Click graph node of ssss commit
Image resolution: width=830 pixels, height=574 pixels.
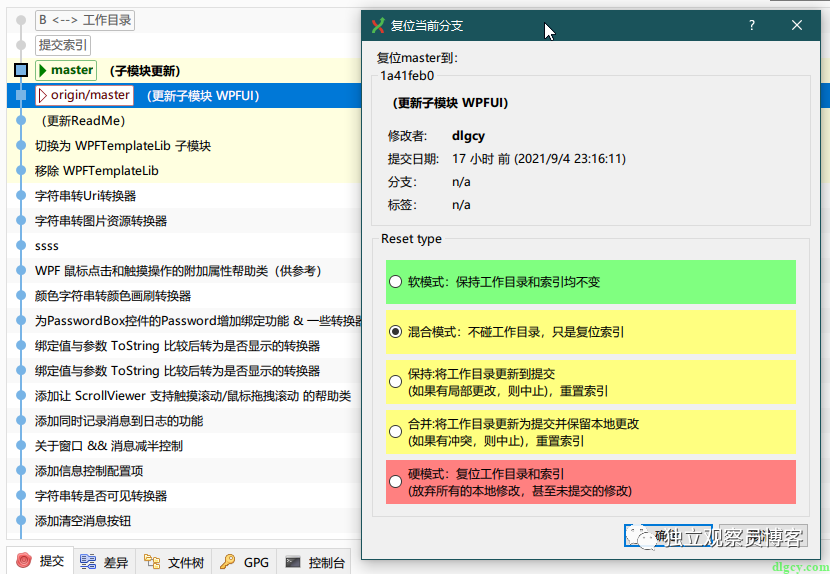tap(21, 246)
